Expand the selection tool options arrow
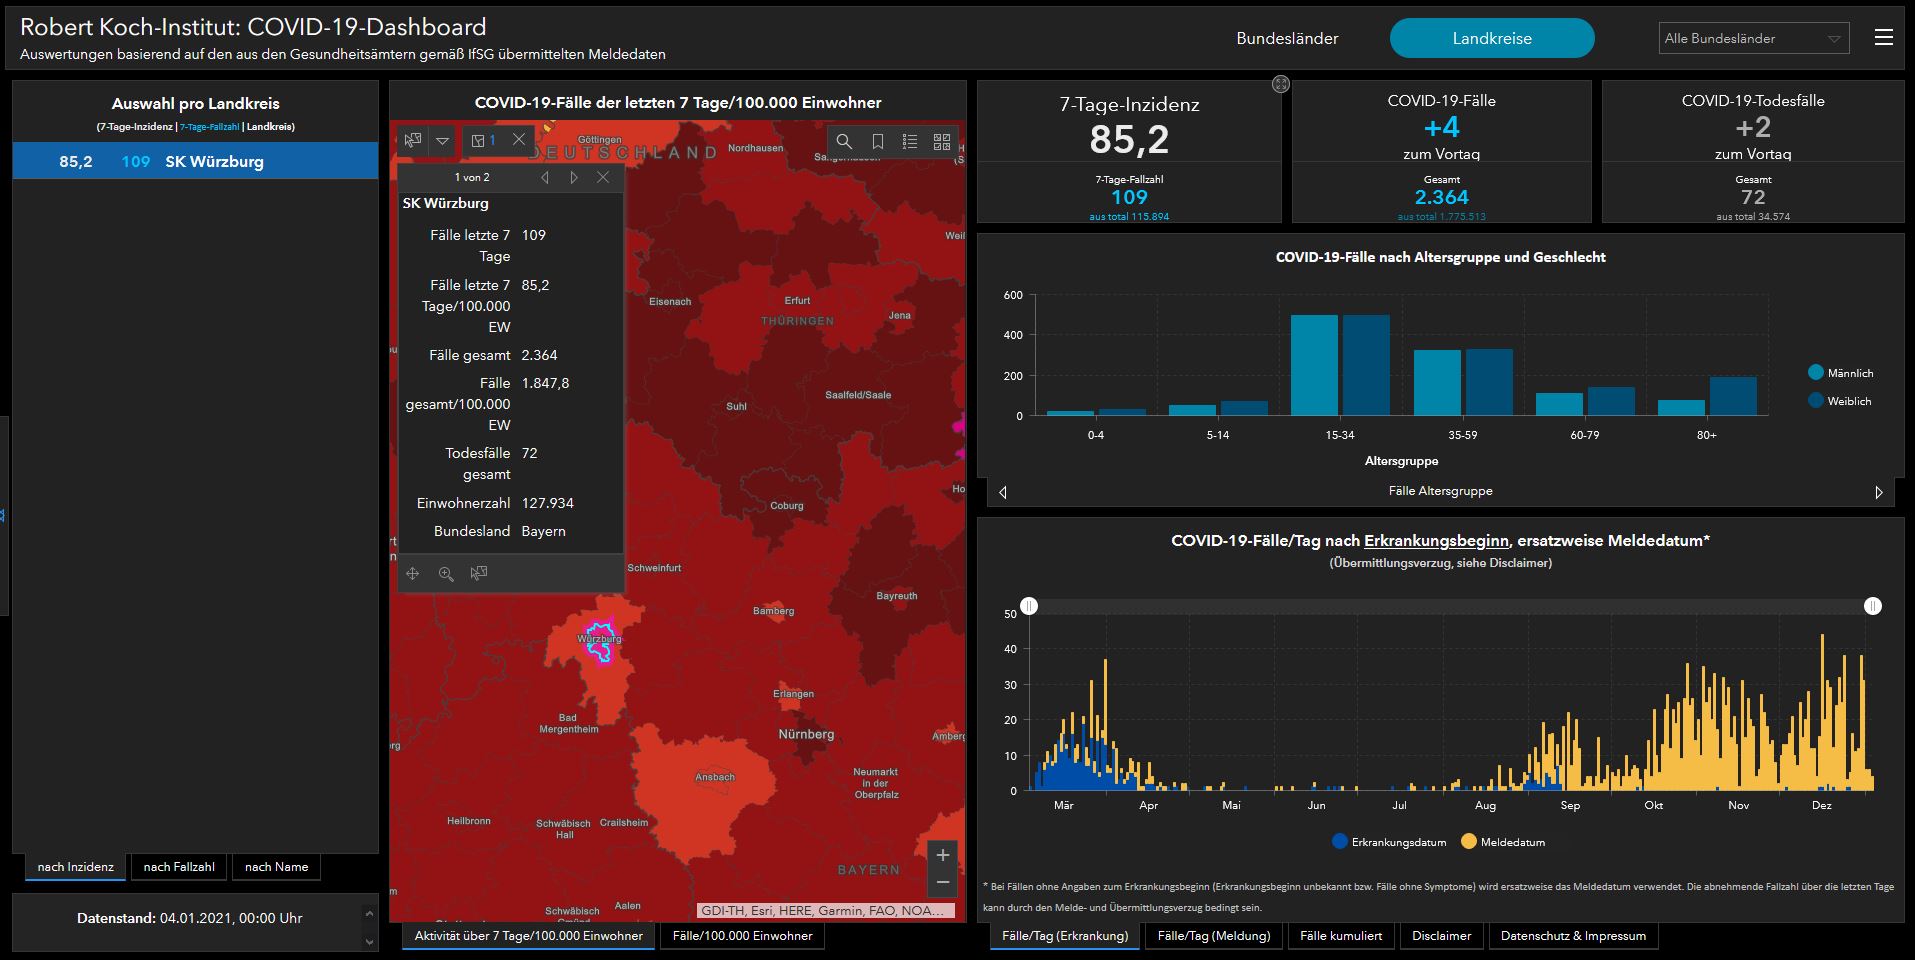 click(x=442, y=141)
